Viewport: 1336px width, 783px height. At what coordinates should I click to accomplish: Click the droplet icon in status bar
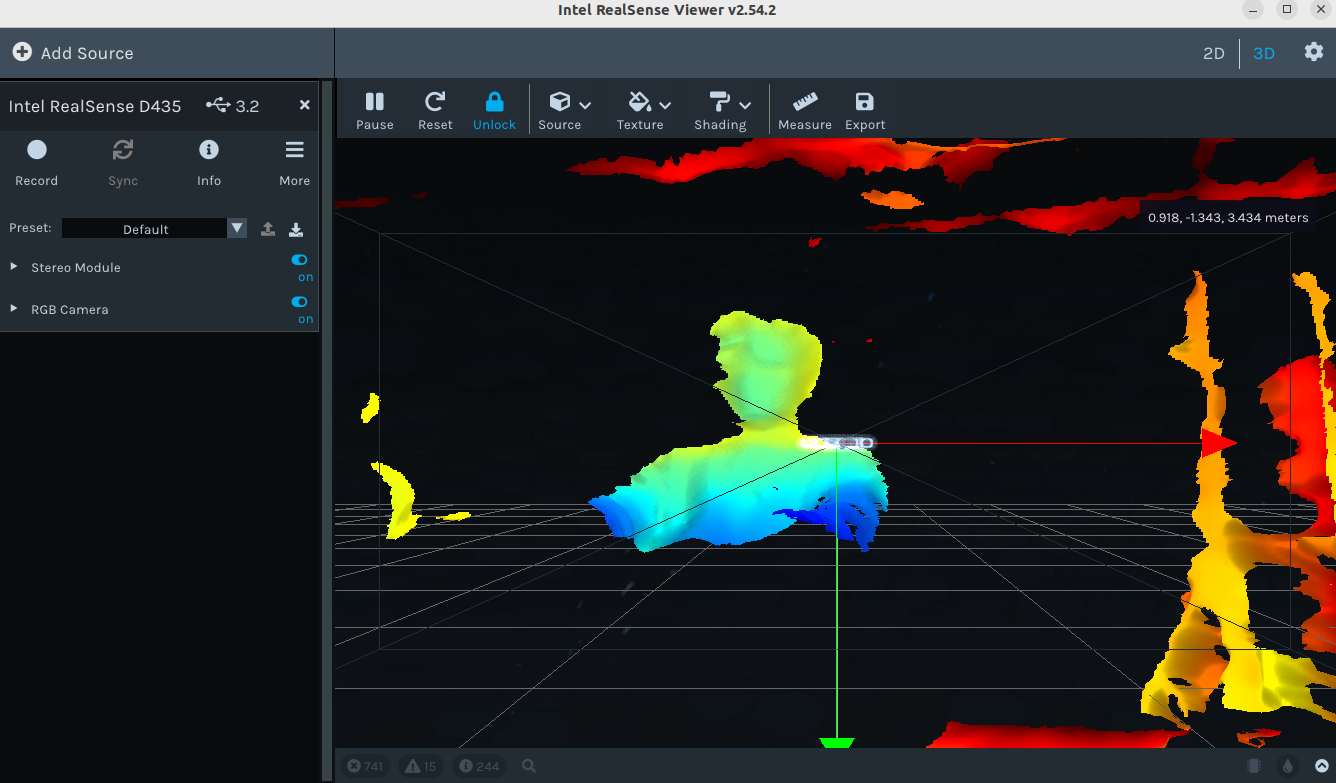[x=1288, y=766]
